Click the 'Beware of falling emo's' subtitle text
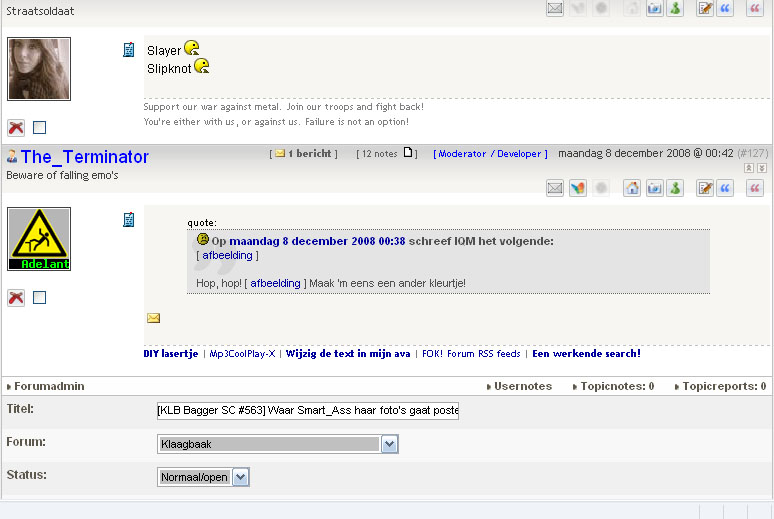Image resolution: width=774 pixels, height=519 pixels. tap(62, 175)
